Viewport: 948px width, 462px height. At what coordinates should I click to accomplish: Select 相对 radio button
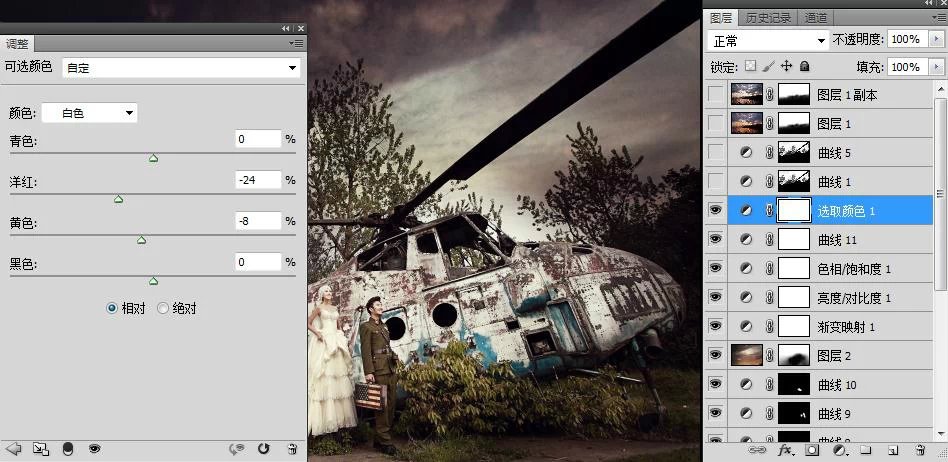point(111,308)
